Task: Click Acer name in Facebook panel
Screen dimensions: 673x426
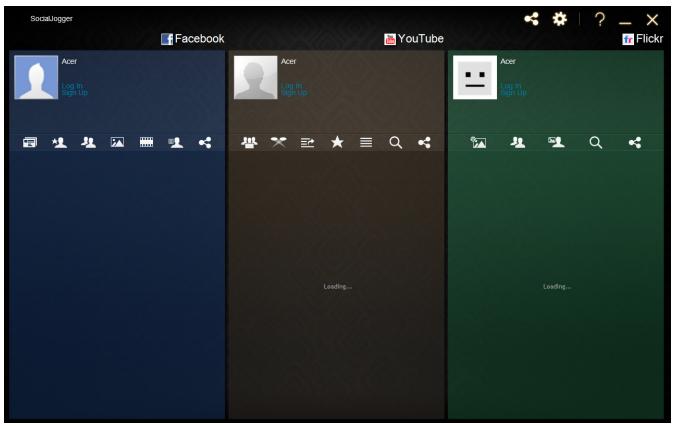Action: [69, 61]
